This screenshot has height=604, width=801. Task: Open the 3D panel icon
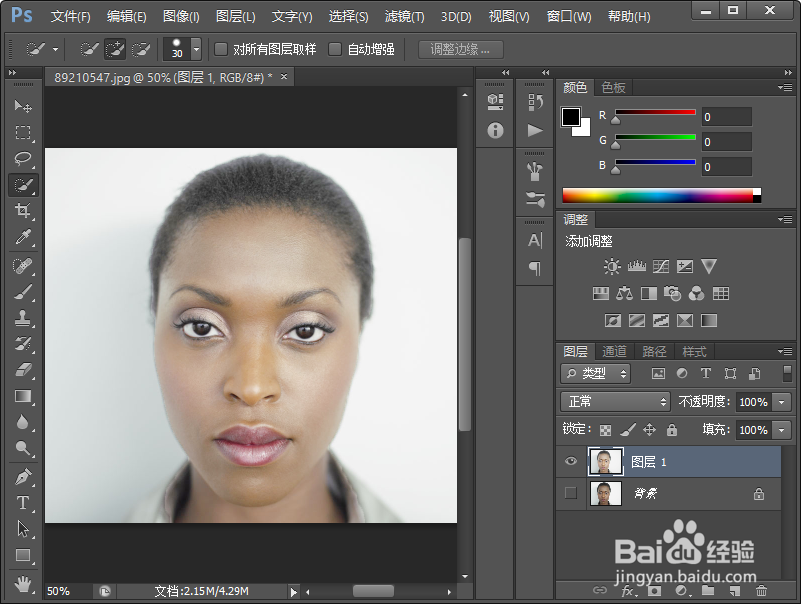click(494, 101)
